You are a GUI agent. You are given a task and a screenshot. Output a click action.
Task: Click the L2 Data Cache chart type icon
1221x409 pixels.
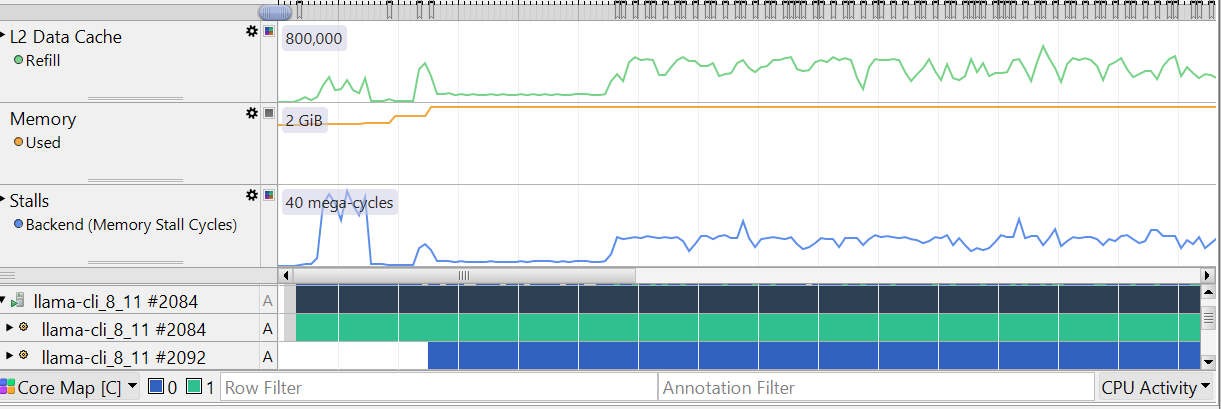(x=268, y=31)
